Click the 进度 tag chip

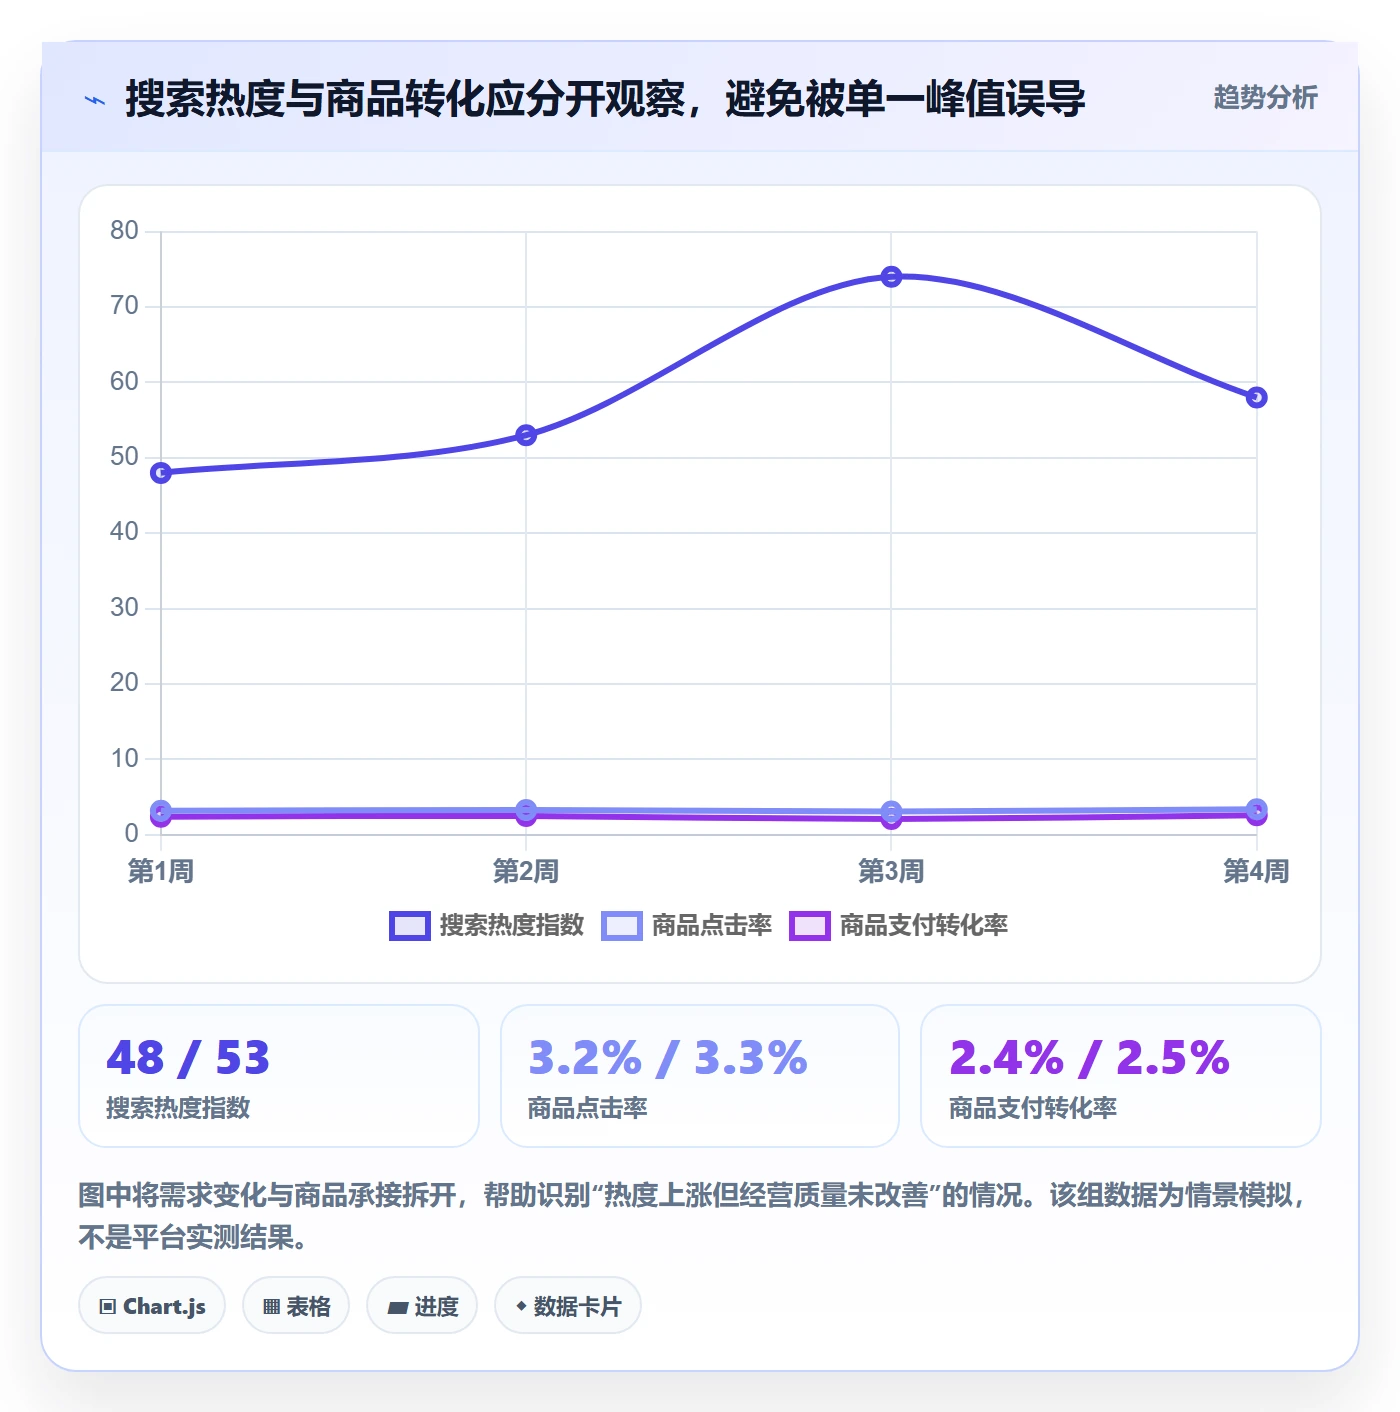click(x=422, y=1306)
